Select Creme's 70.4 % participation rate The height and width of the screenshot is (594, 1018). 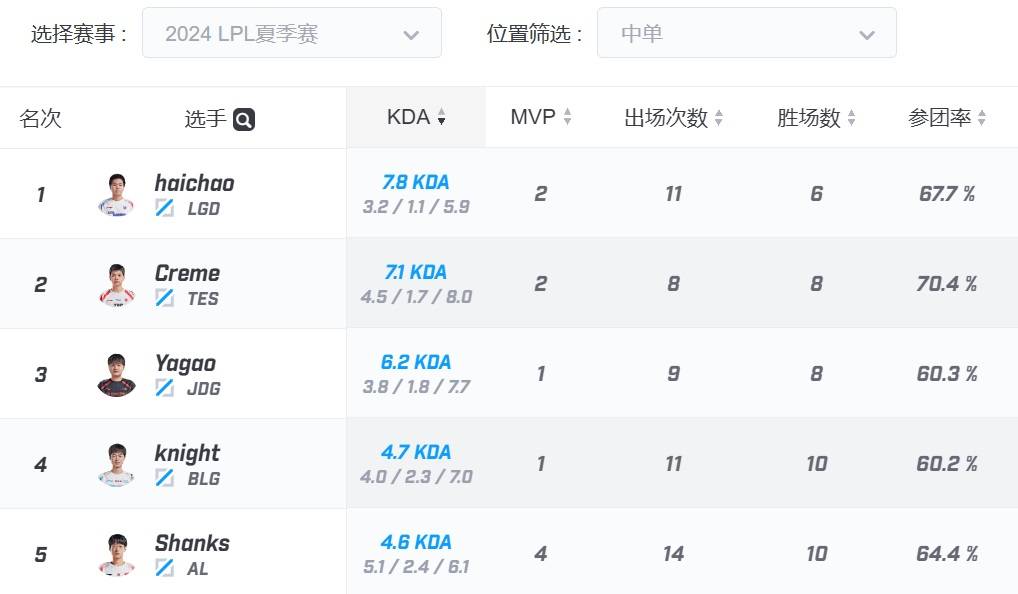point(947,284)
